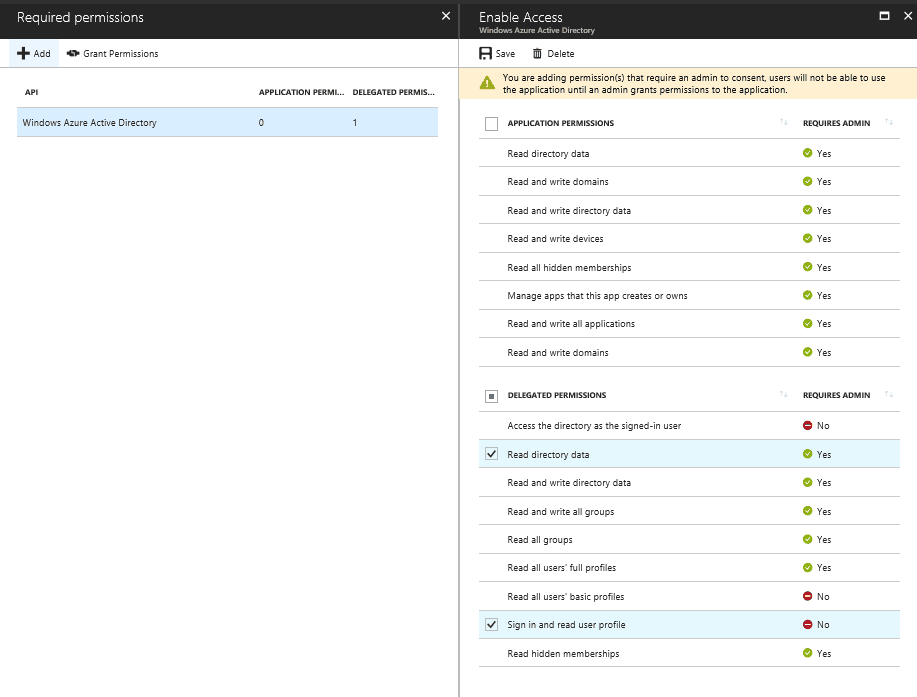Uncheck delegated Read directory data checkbox
917x697 pixels.
(491, 454)
